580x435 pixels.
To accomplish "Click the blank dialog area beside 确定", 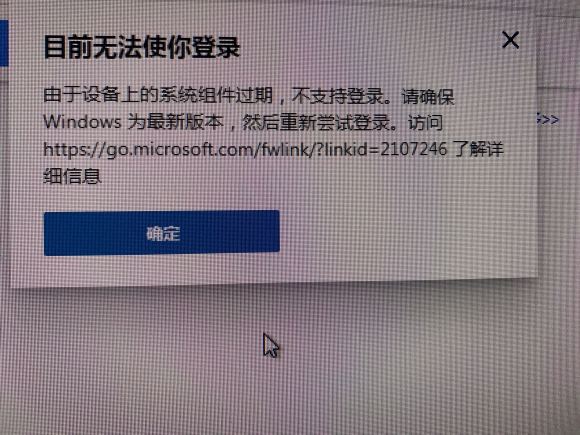I will click(x=407, y=233).
